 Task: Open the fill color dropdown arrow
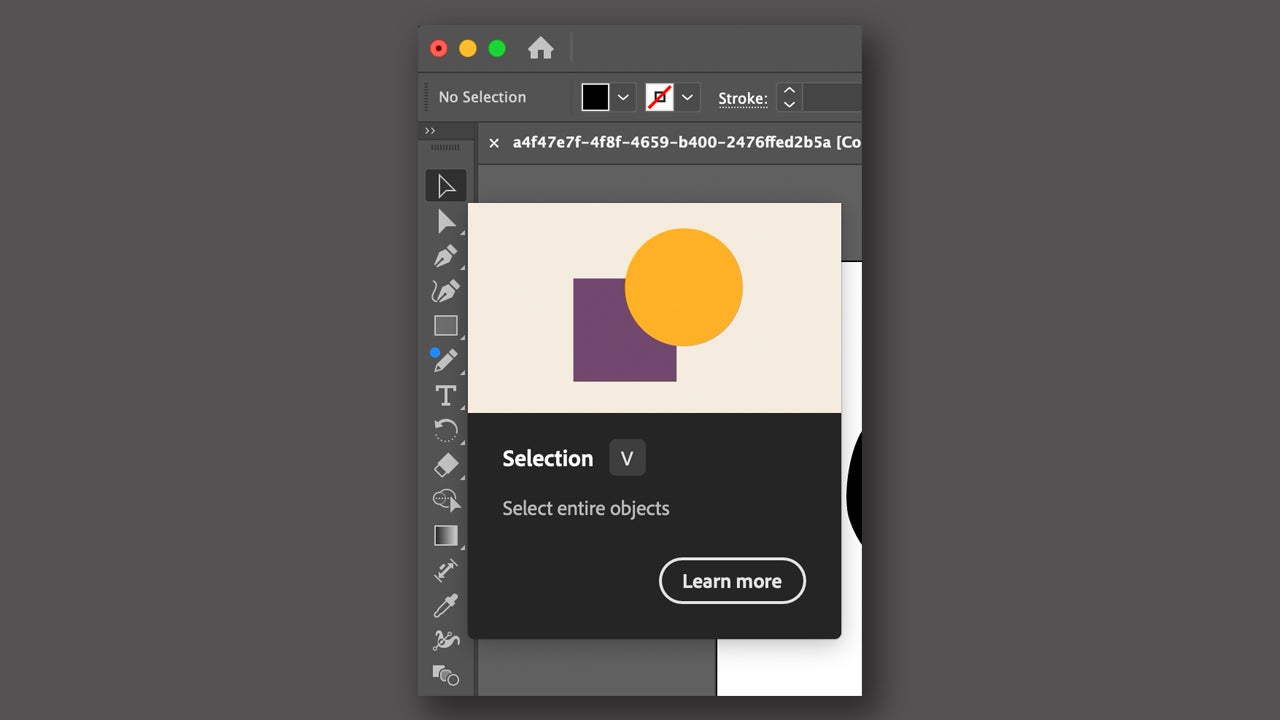[x=623, y=97]
